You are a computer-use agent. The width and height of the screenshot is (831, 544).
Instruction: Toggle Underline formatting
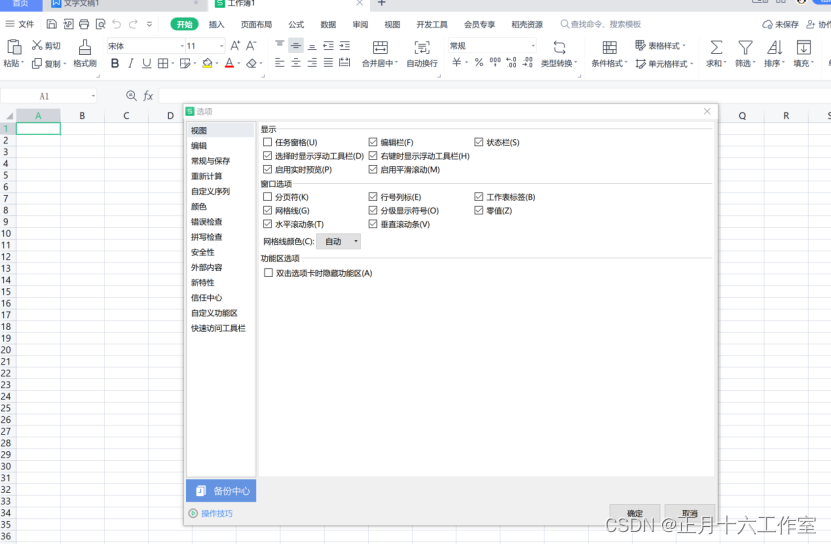[x=147, y=64]
